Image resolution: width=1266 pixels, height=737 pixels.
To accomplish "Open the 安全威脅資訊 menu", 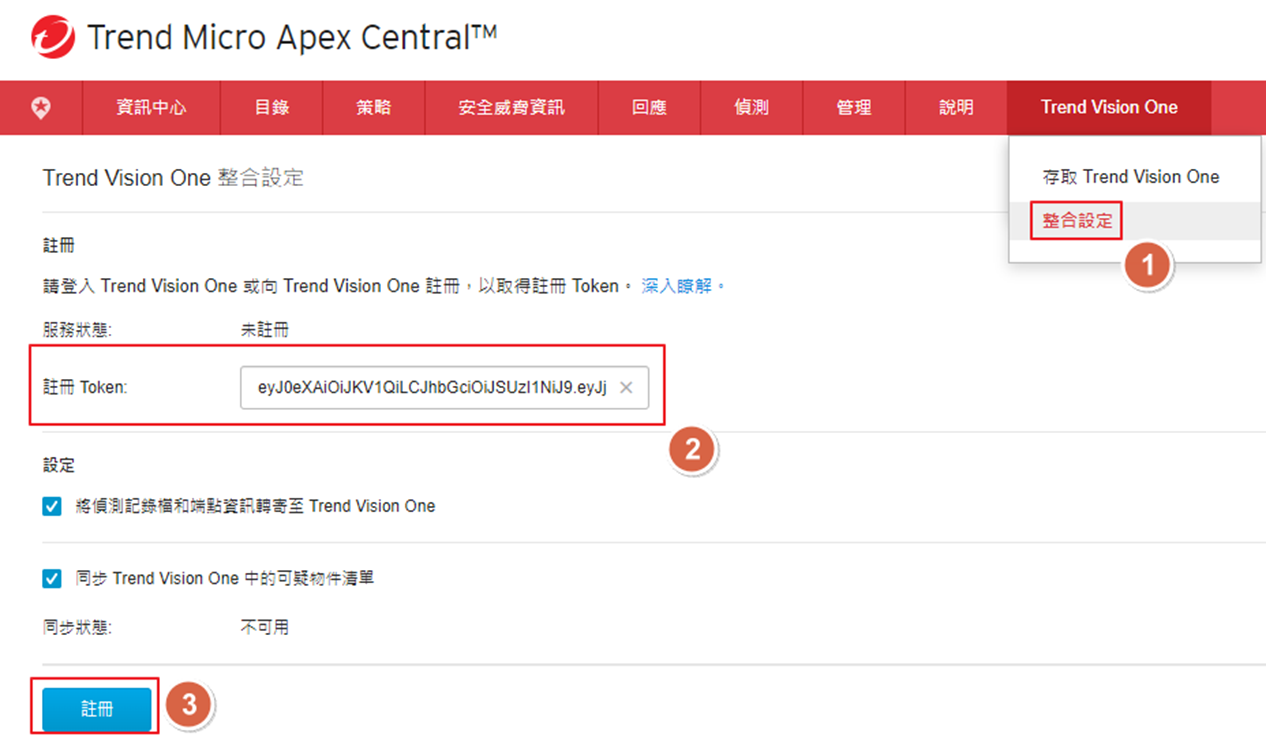I will pyautogui.click(x=511, y=108).
